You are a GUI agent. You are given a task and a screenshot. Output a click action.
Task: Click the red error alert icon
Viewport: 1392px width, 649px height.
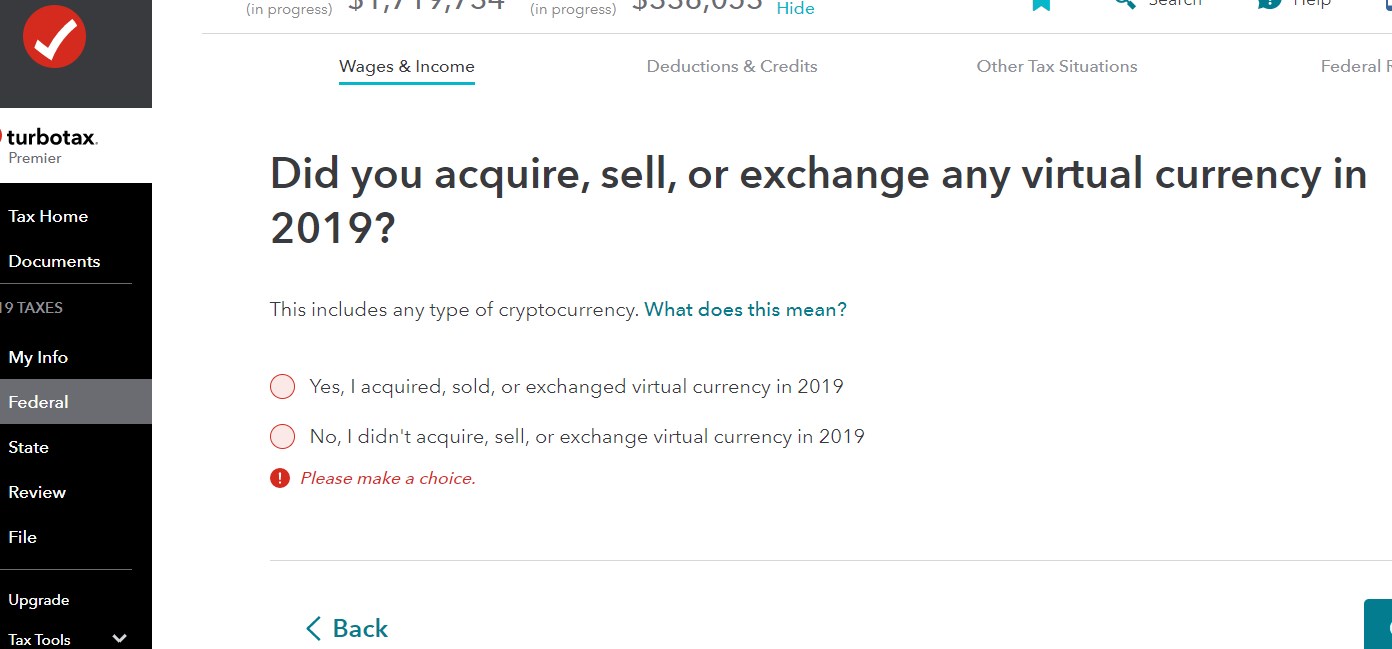pos(280,478)
